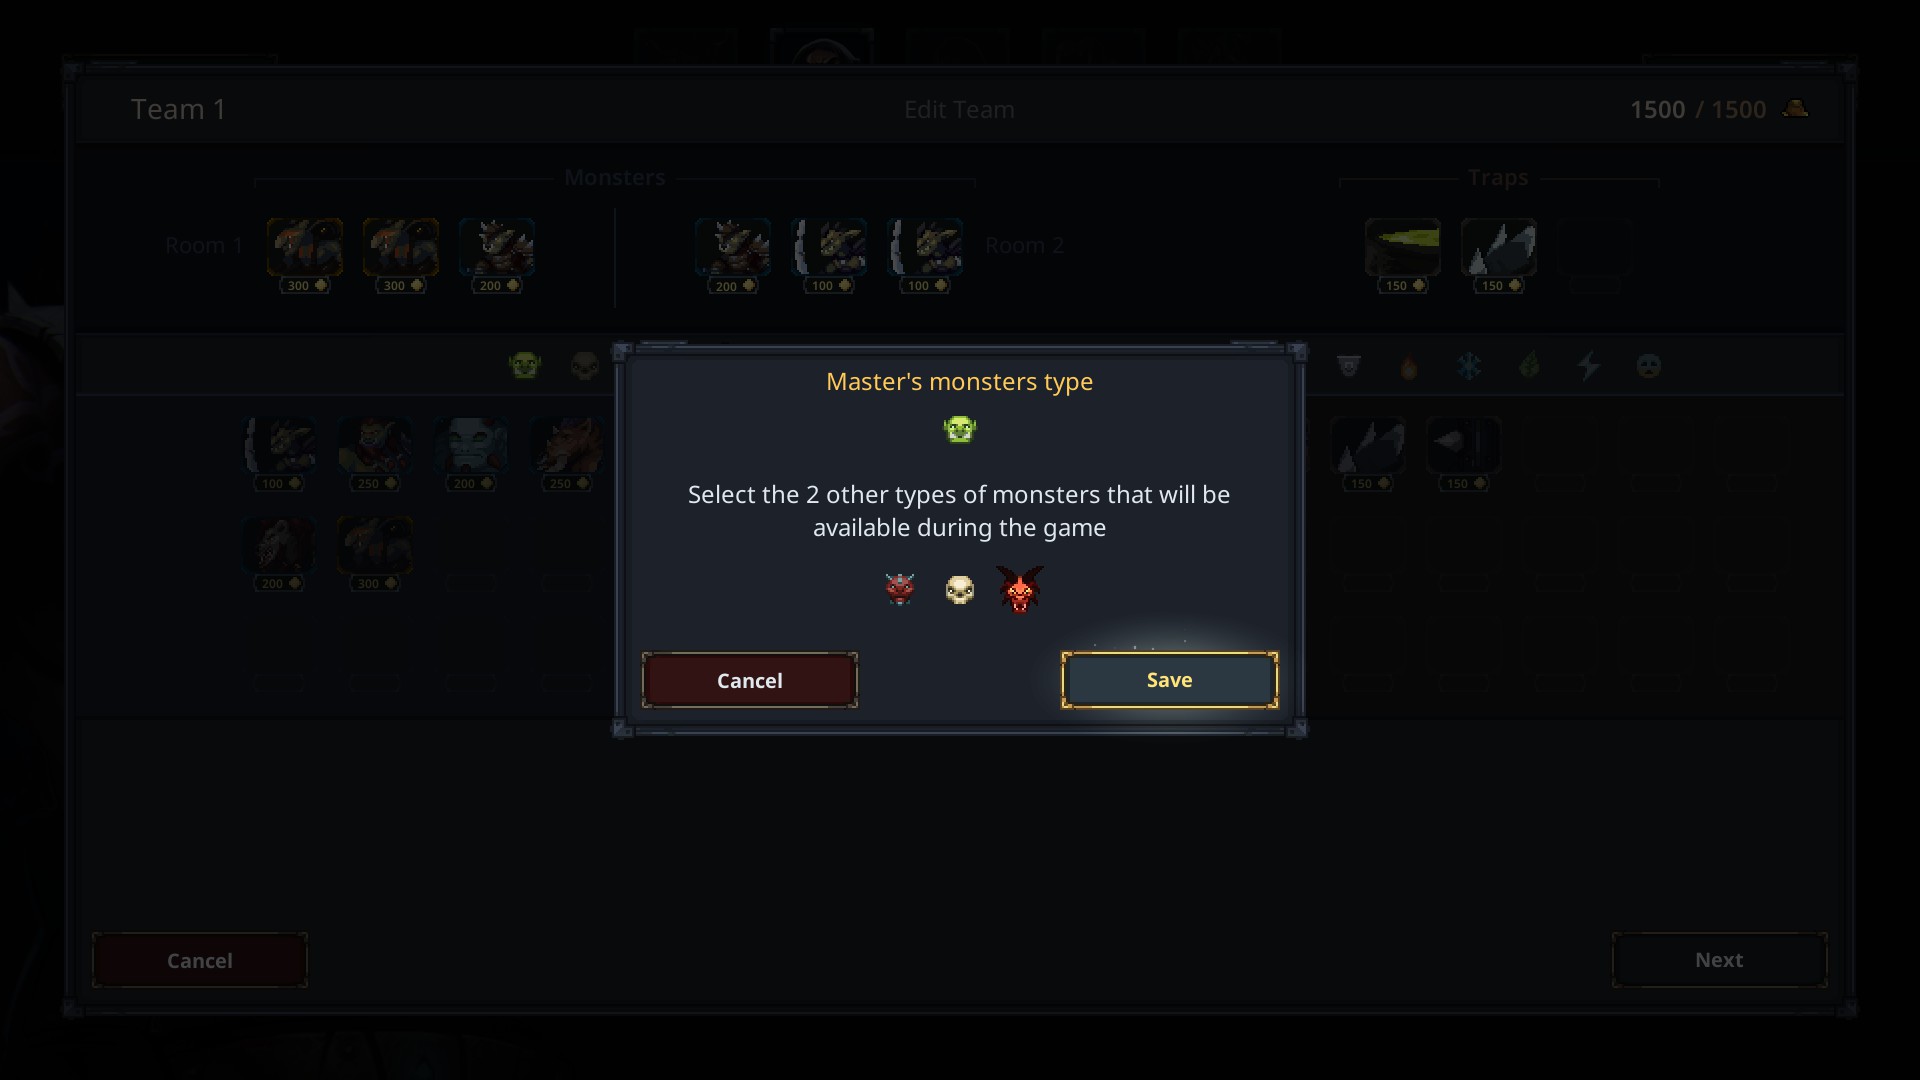Image resolution: width=1920 pixels, height=1080 pixels.
Task: Select the lightning bolt trap filter icon
Action: pyautogui.click(x=1589, y=366)
